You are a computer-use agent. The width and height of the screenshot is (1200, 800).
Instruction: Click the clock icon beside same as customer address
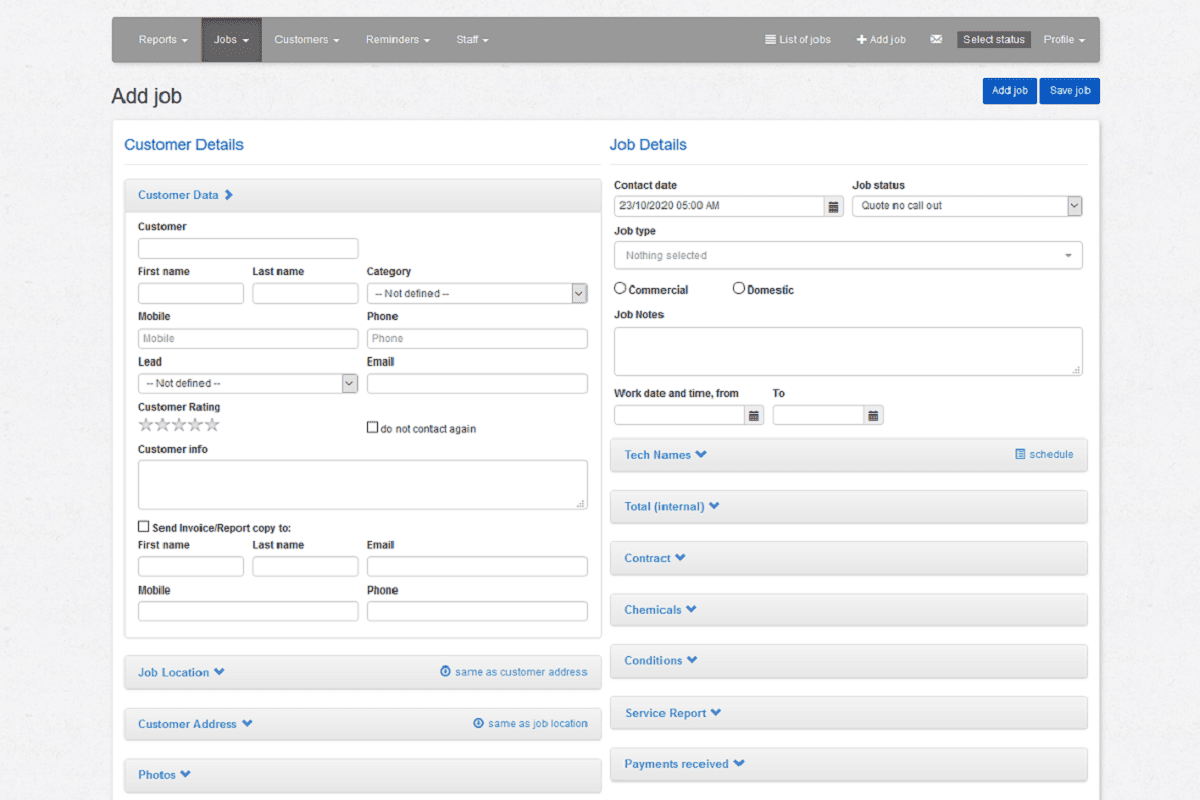coord(445,672)
